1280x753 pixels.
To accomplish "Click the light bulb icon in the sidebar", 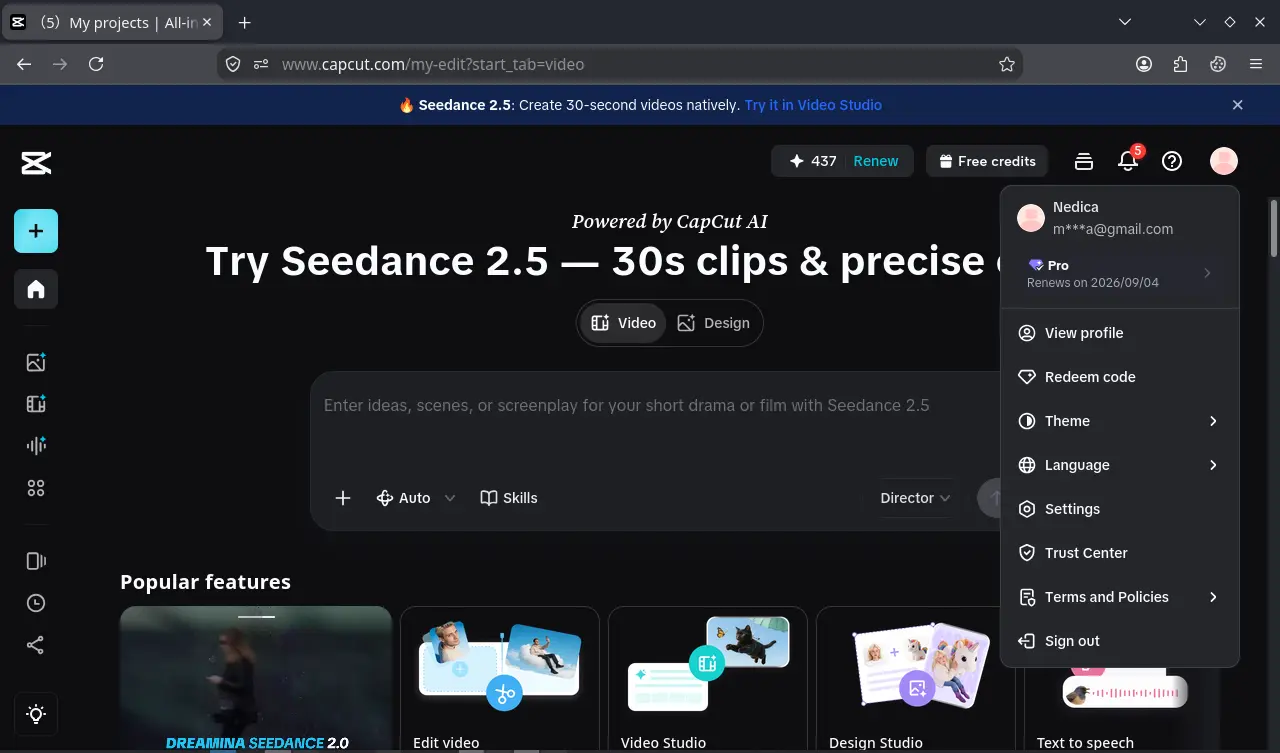I will [36, 714].
